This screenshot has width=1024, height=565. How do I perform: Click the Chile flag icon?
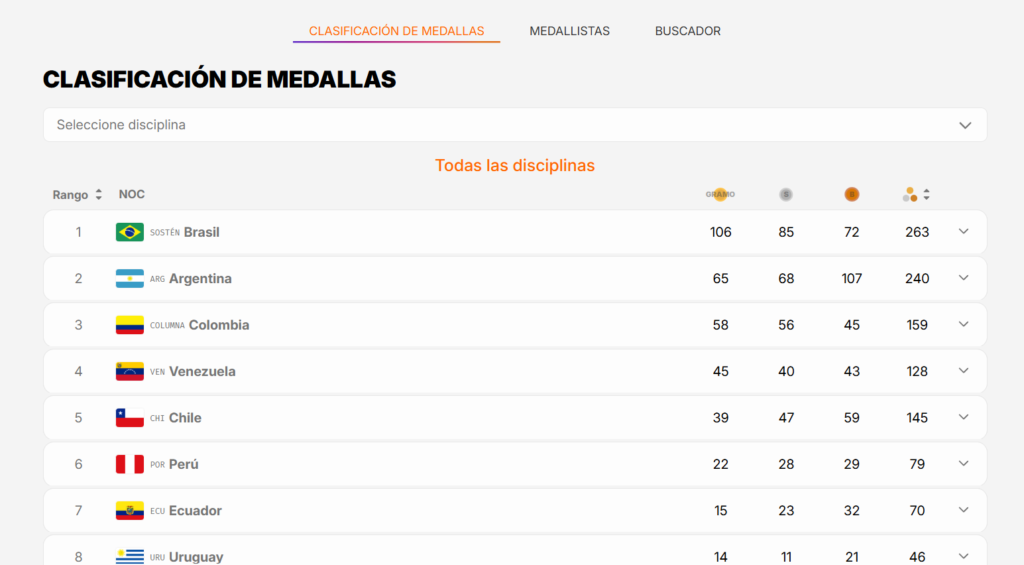[x=130, y=417]
